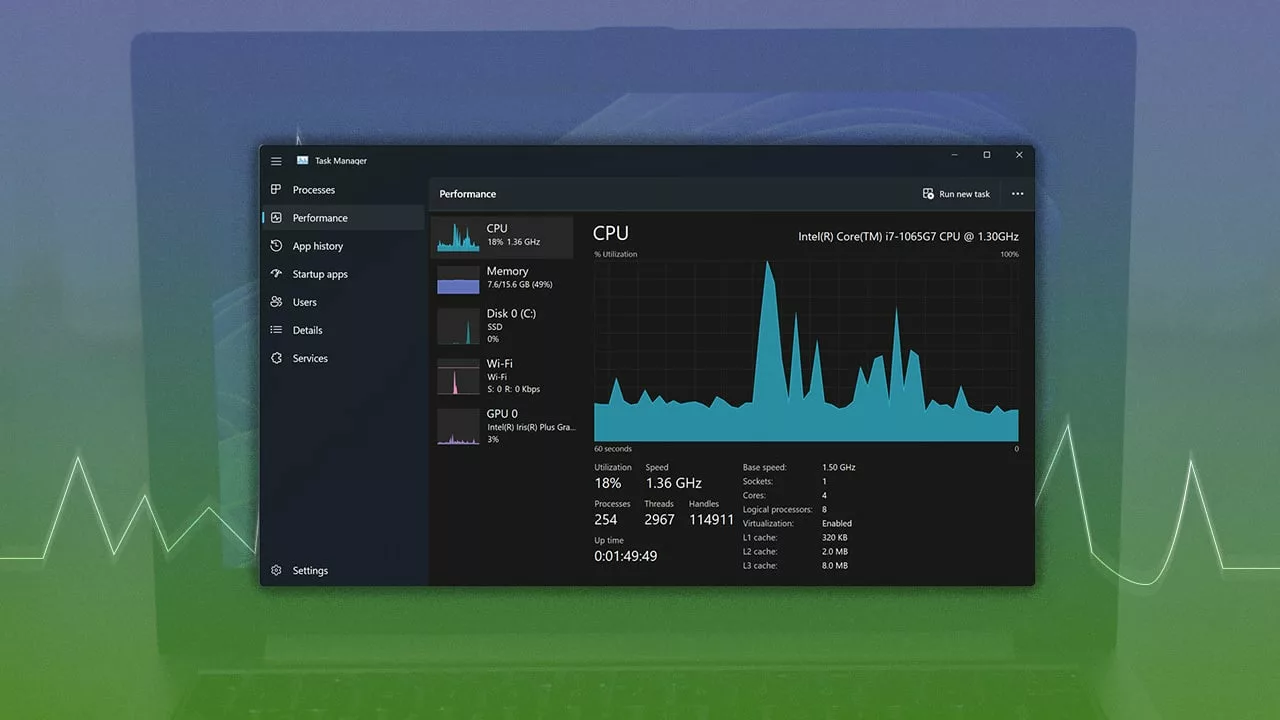1280x720 pixels.
Task: Click the Startup apps gauge icon
Action: (x=276, y=274)
